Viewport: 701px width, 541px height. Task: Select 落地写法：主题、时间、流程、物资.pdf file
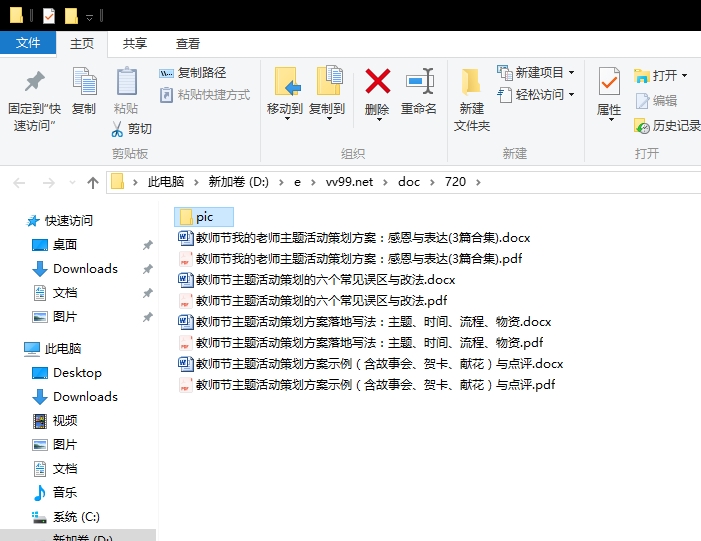coord(360,343)
